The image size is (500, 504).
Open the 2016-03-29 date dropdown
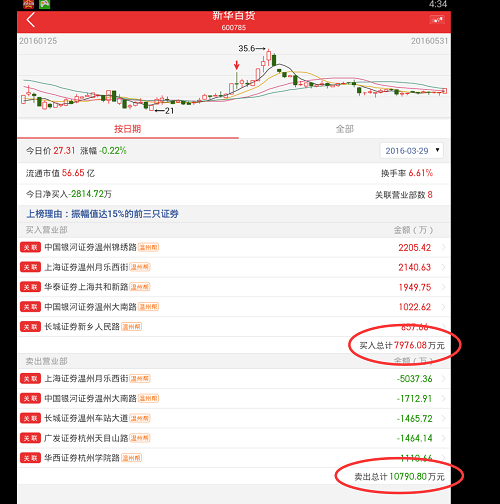[x=411, y=151]
